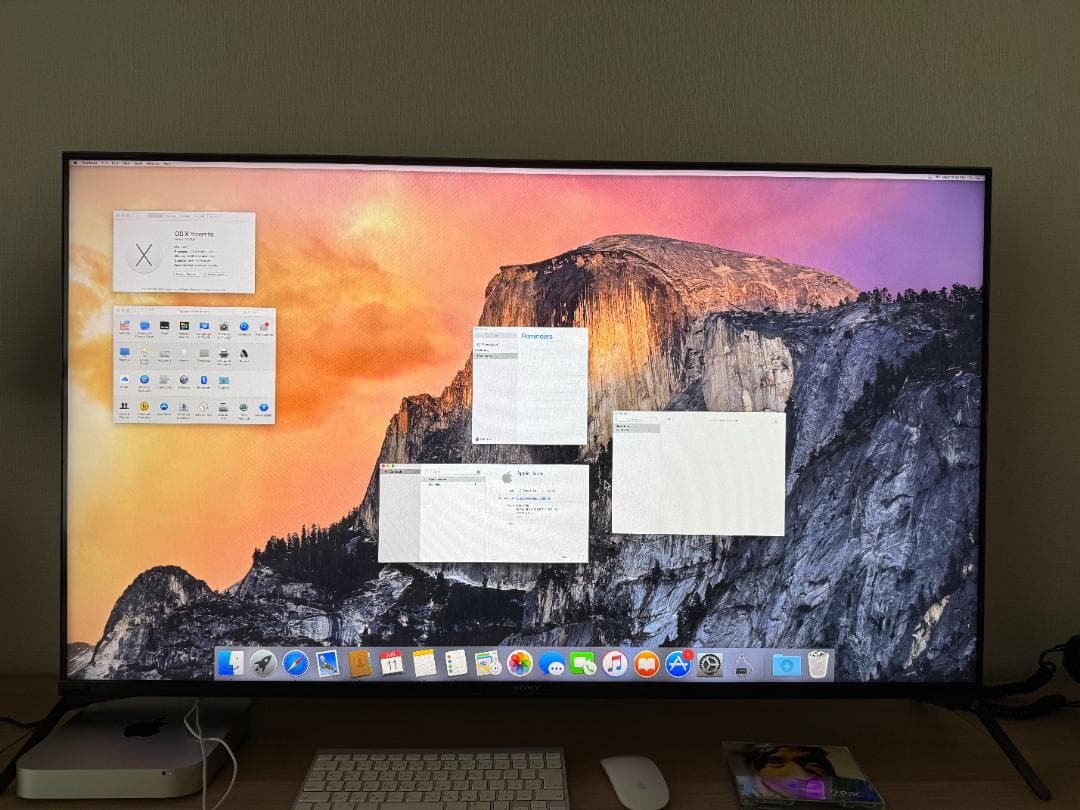The height and width of the screenshot is (810, 1080).
Task: Open Security & Privacy preferences
Action: pyautogui.click(x=225, y=327)
